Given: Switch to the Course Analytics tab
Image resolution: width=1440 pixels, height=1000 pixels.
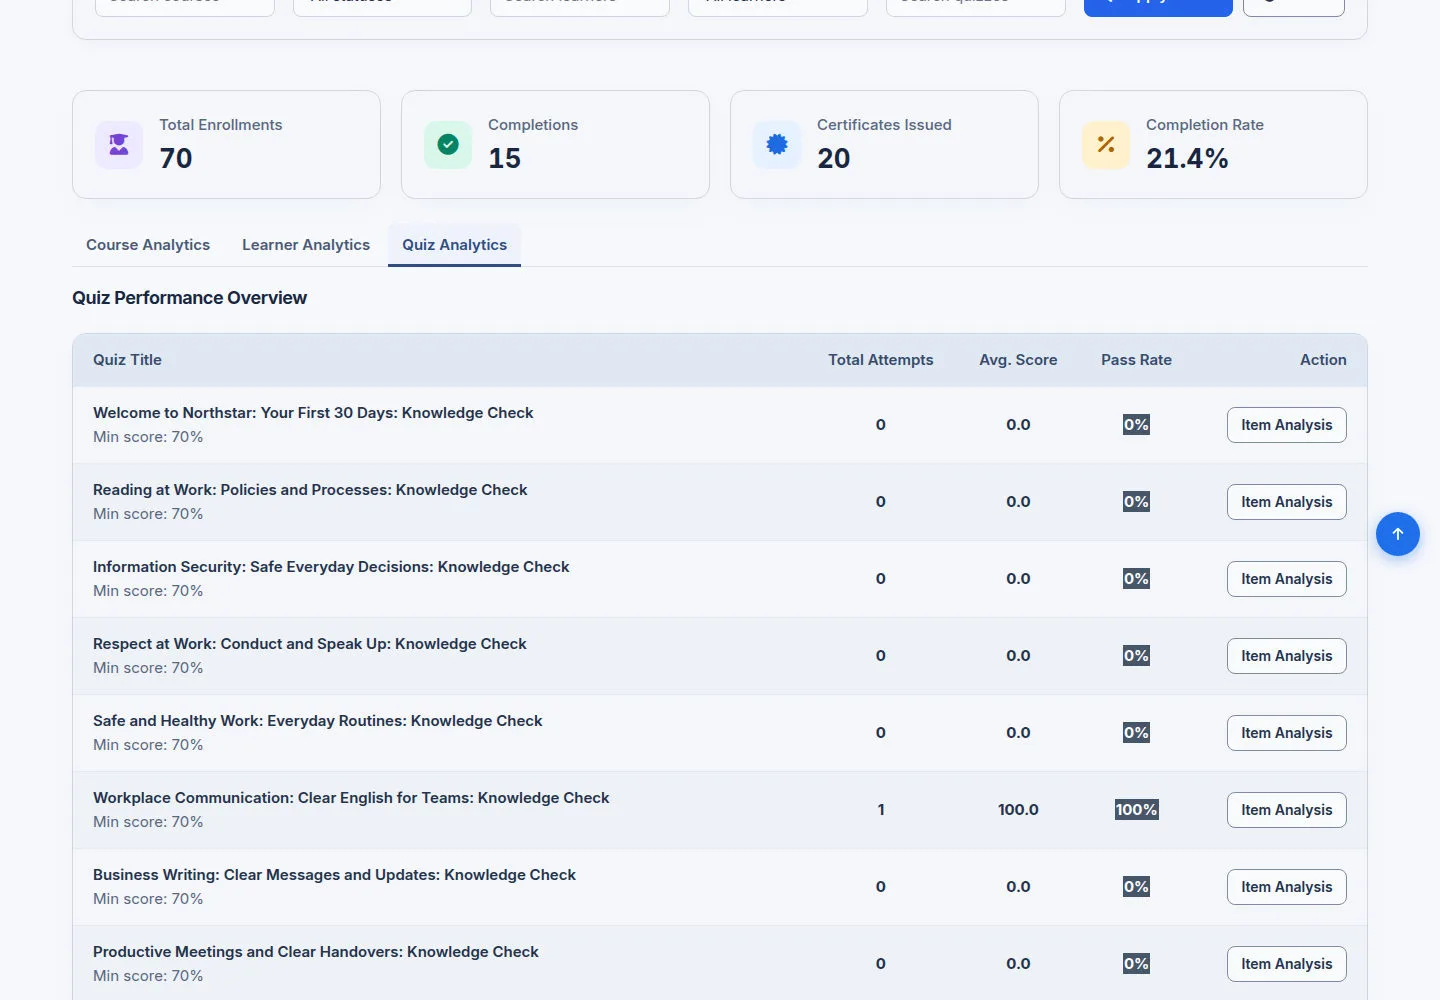Looking at the screenshot, I should (x=148, y=245).
